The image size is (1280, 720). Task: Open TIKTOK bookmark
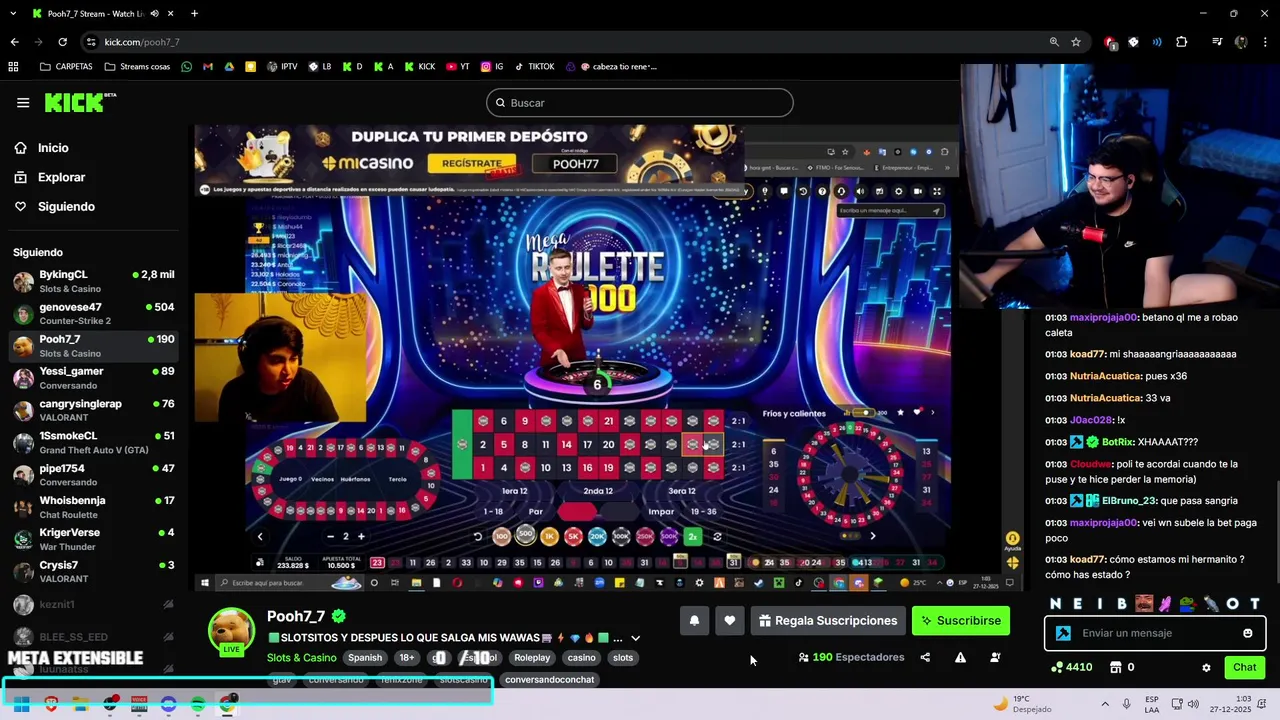534,67
